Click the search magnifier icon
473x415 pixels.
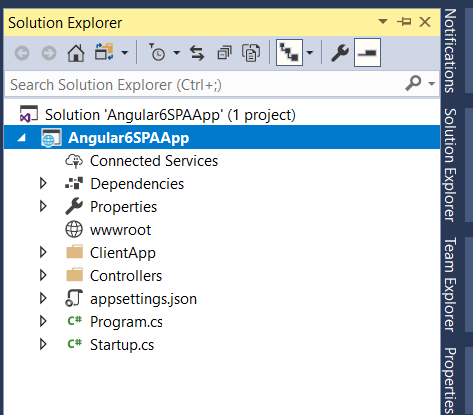coord(413,83)
